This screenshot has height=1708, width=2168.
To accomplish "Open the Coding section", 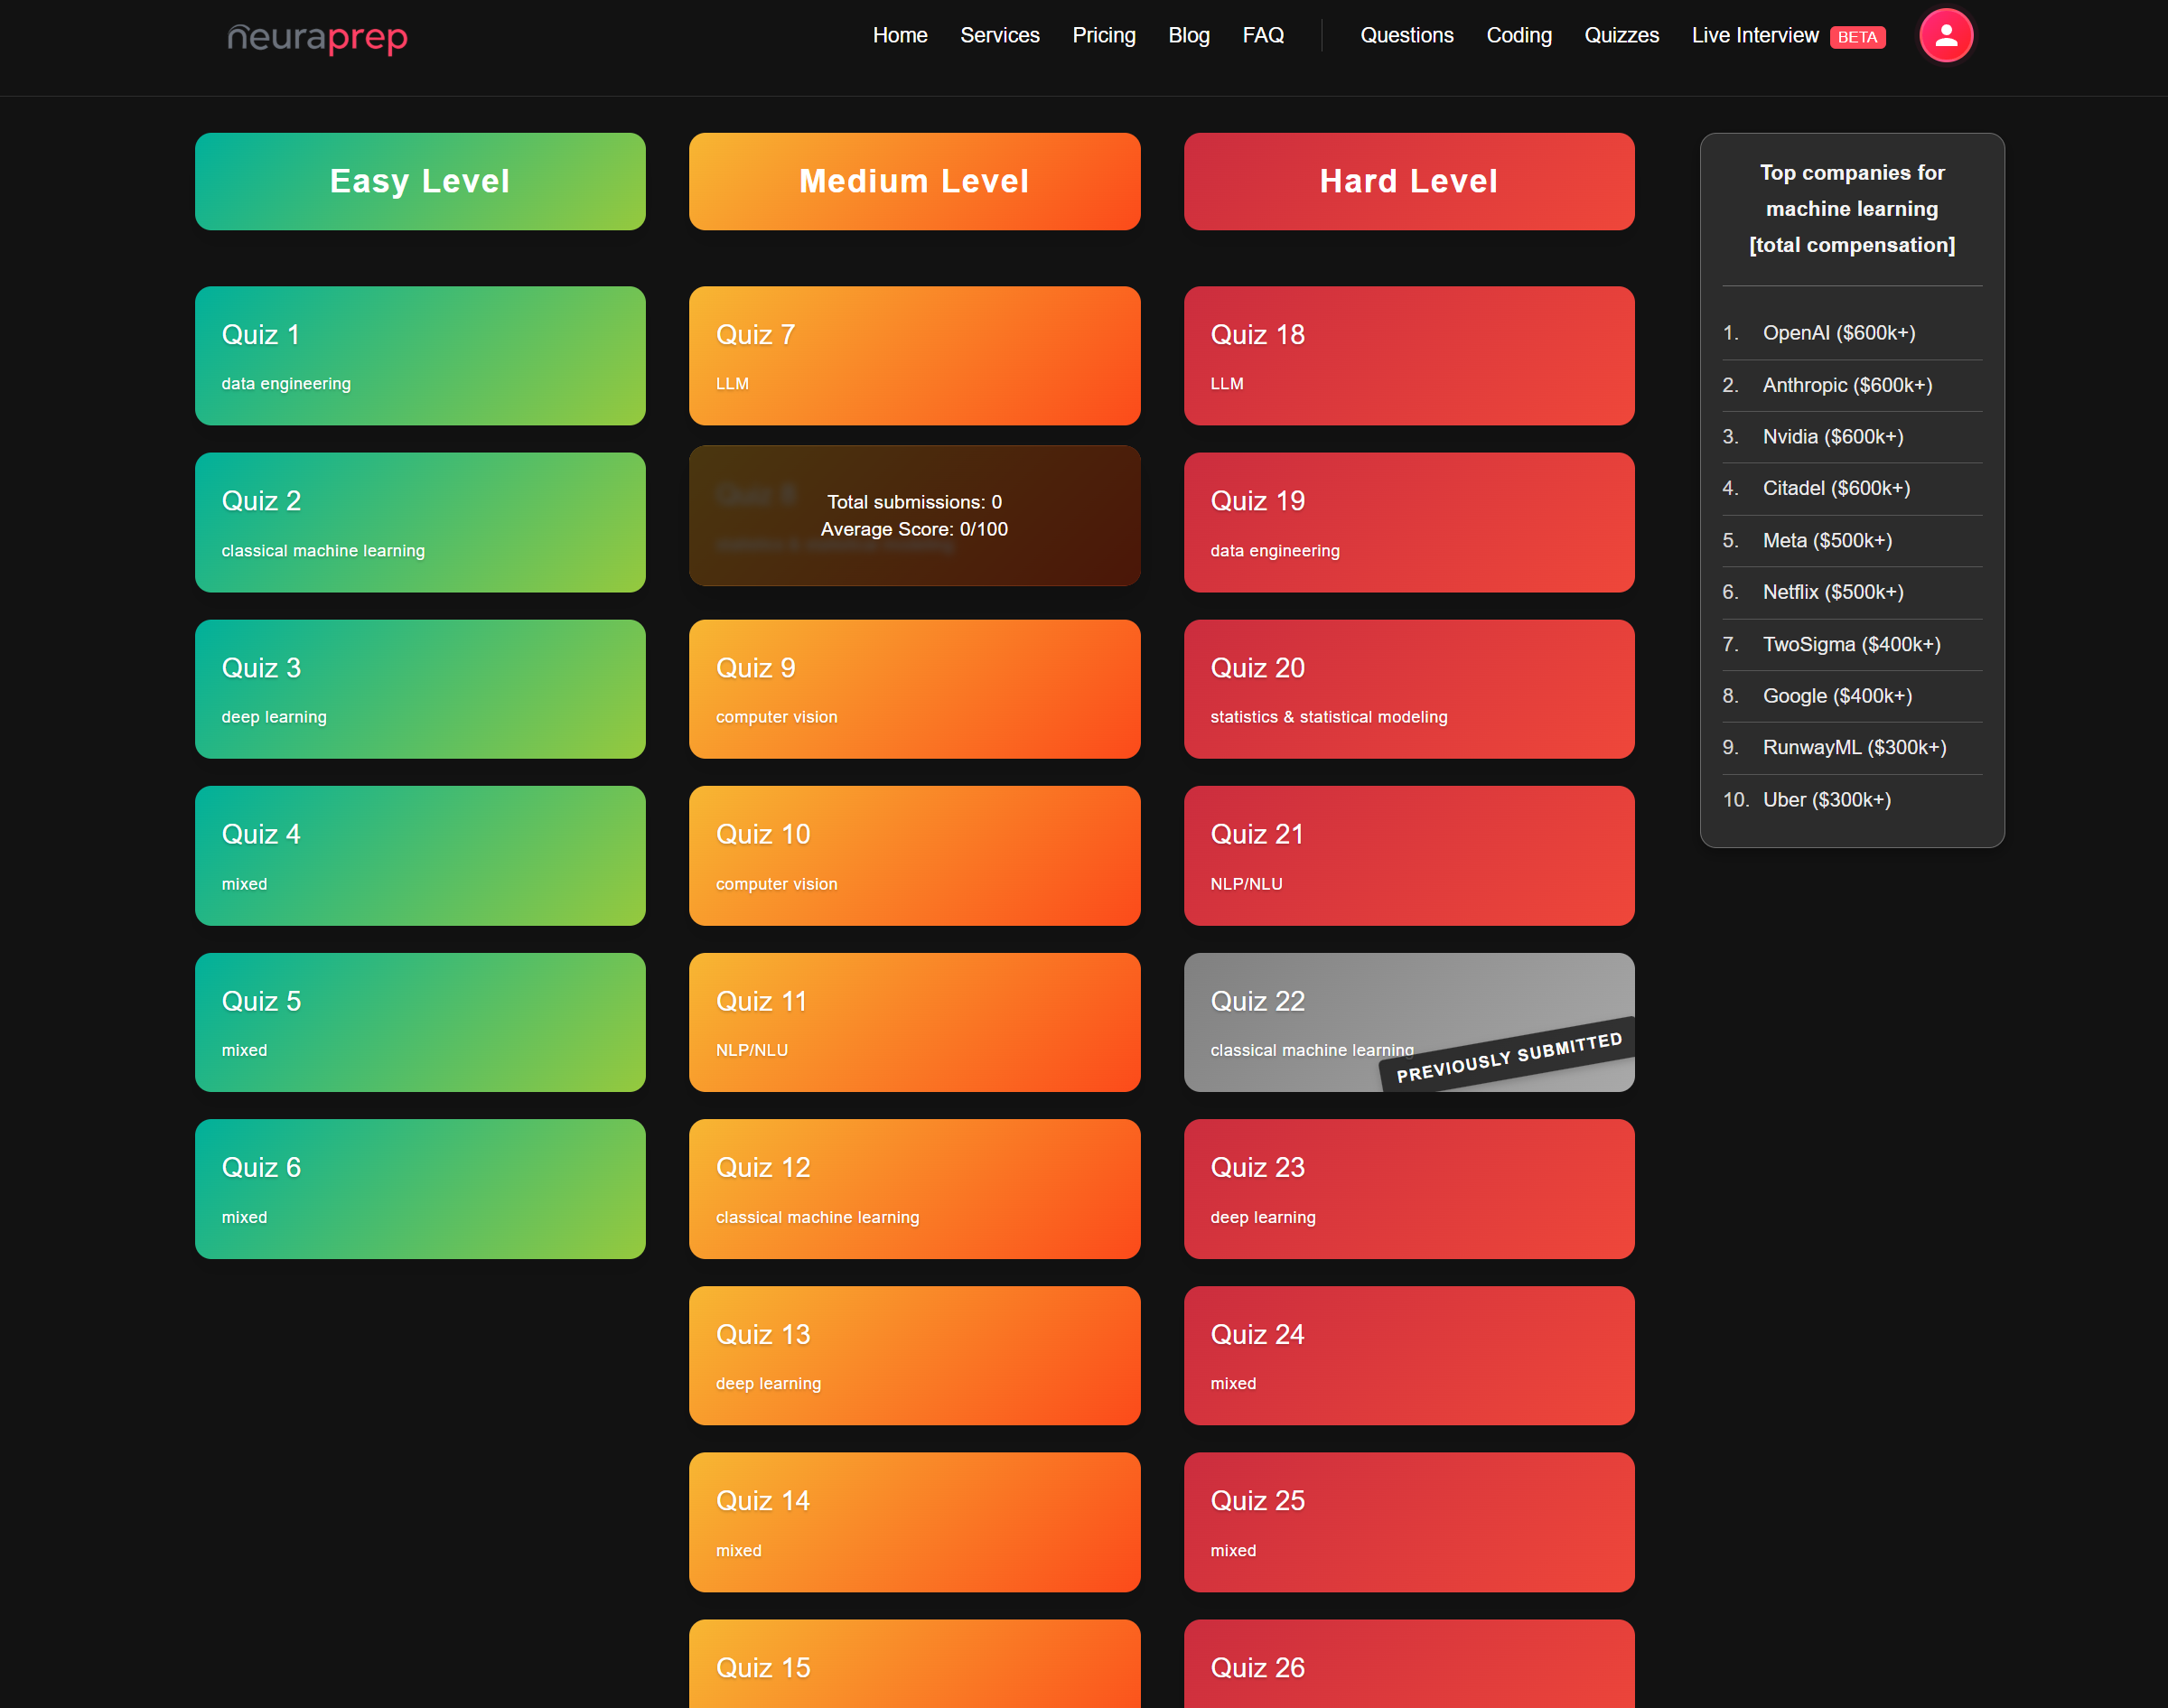I will (x=1518, y=36).
